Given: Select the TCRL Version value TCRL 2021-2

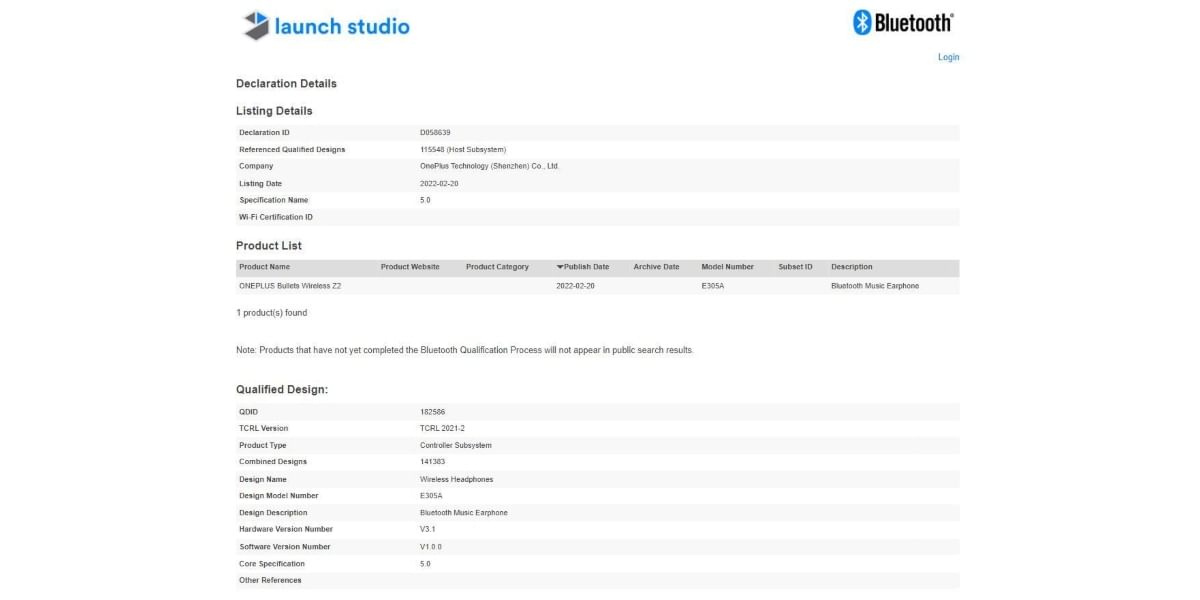Looking at the screenshot, I should pyautogui.click(x=443, y=428).
